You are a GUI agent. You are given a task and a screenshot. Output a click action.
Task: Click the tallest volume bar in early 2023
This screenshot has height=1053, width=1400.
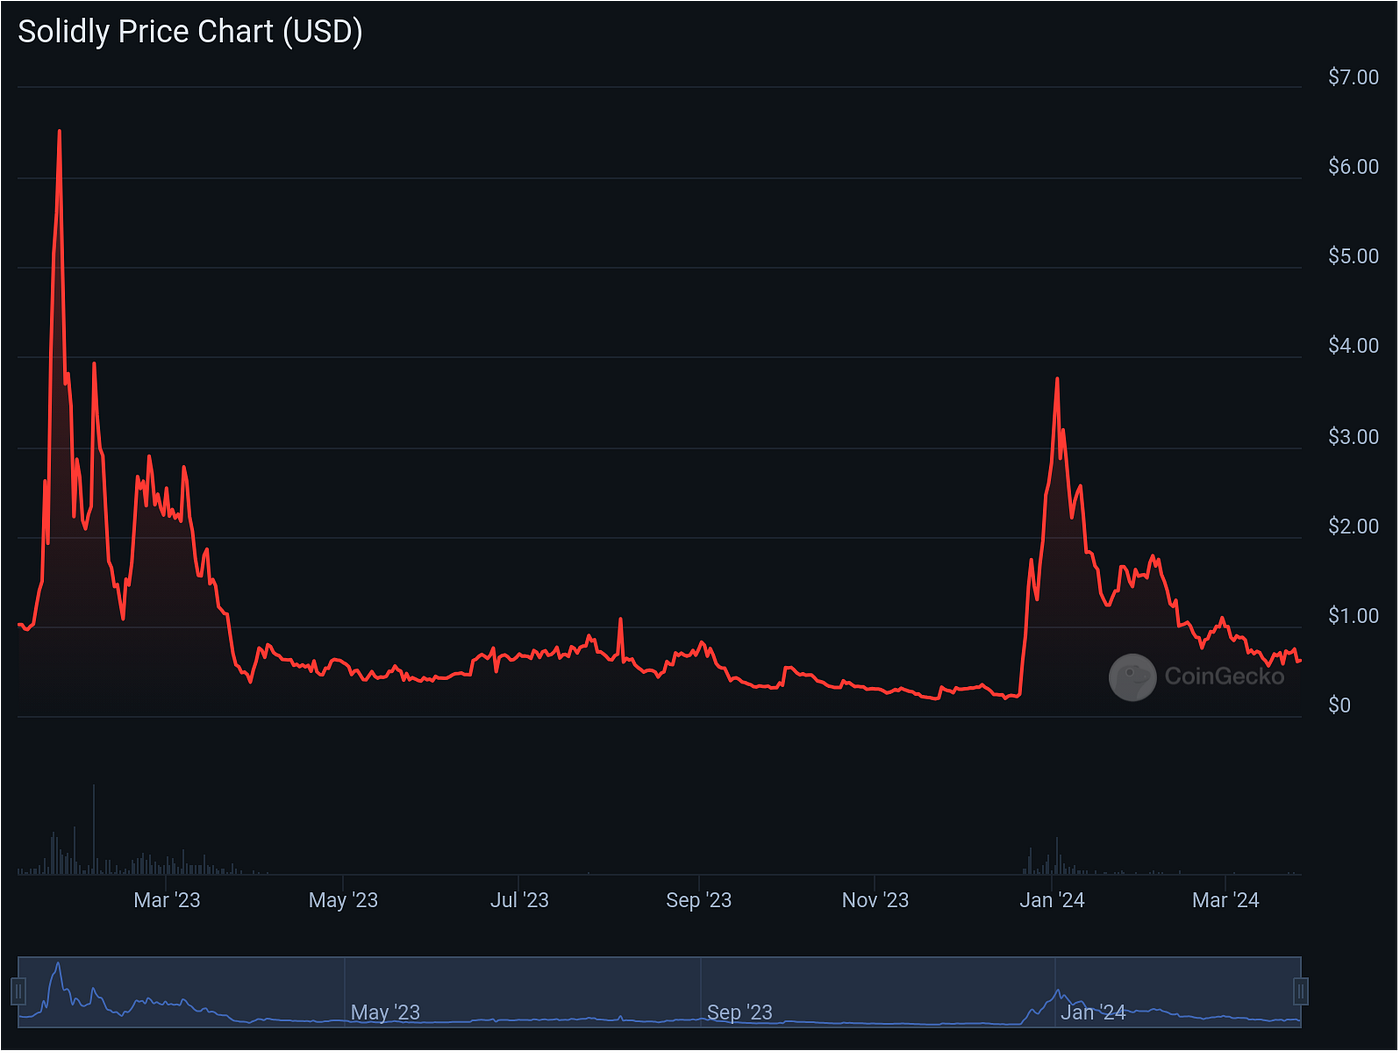tap(94, 829)
